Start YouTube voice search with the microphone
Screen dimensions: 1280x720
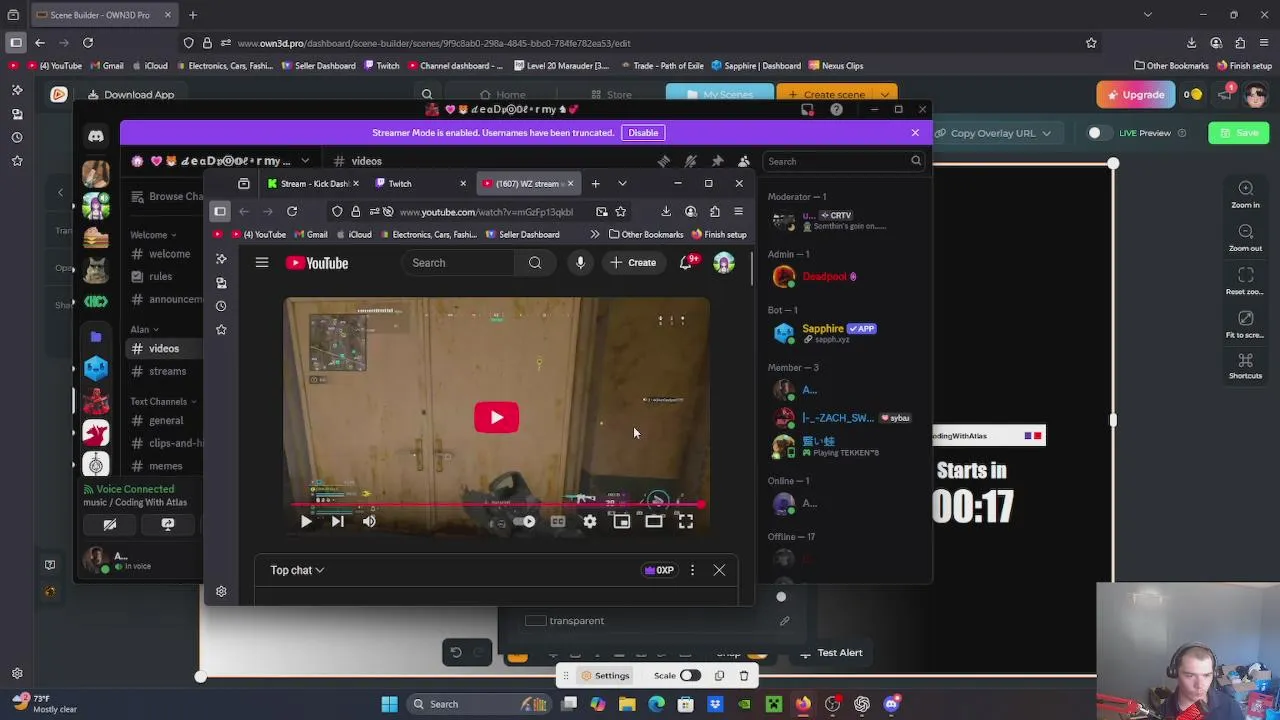click(580, 263)
